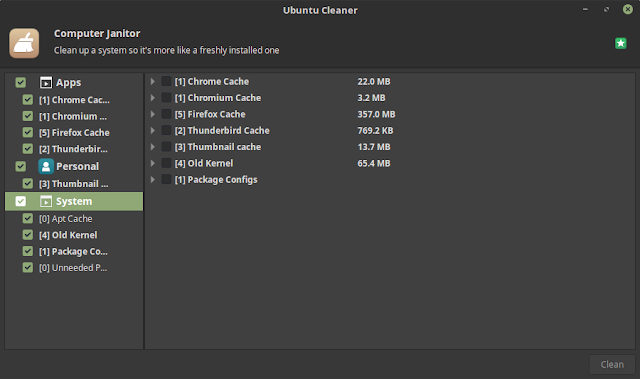Uncheck the Old Kernel sidebar checkbox
The height and width of the screenshot is (379, 640).
click(28, 235)
